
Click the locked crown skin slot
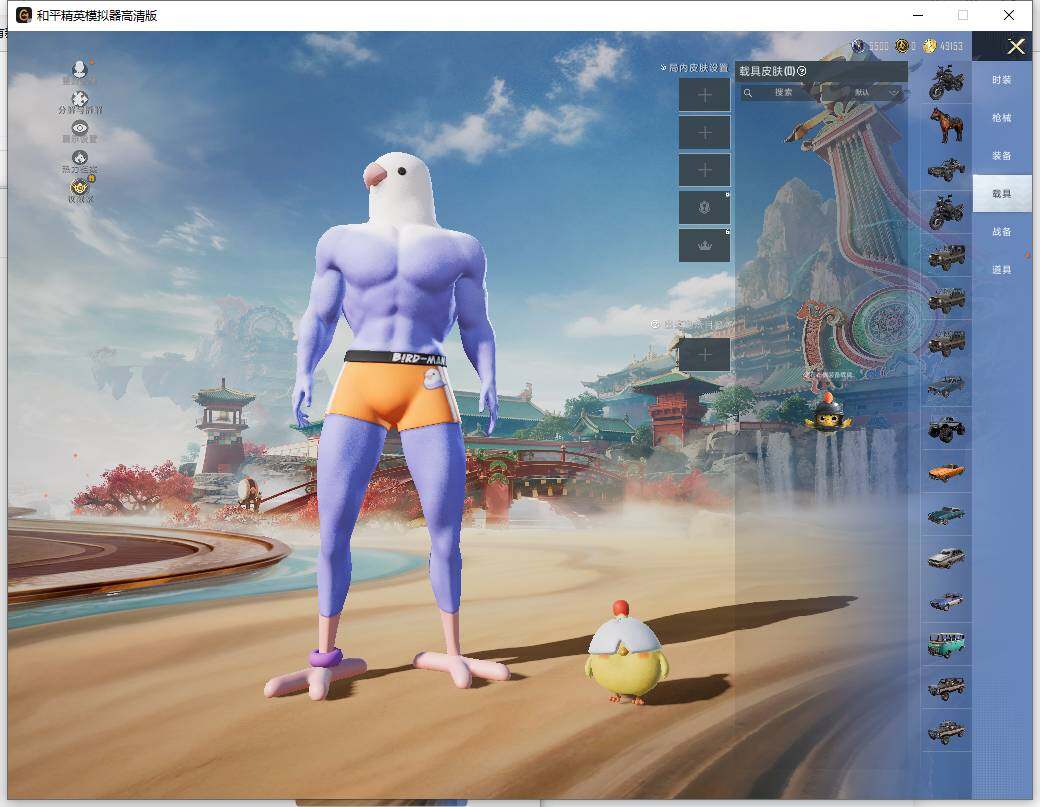click(704, 245)
